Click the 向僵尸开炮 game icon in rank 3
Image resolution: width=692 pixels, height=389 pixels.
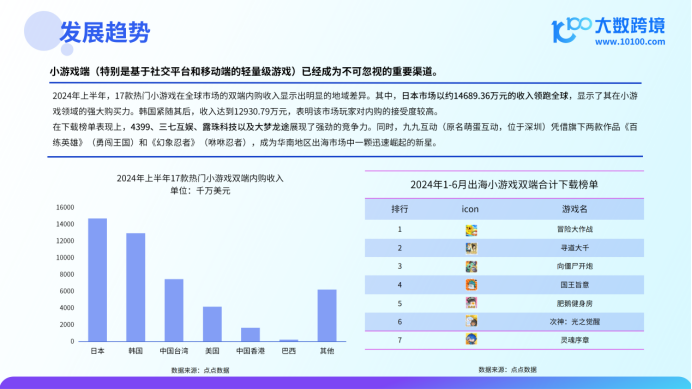[471, 267]
